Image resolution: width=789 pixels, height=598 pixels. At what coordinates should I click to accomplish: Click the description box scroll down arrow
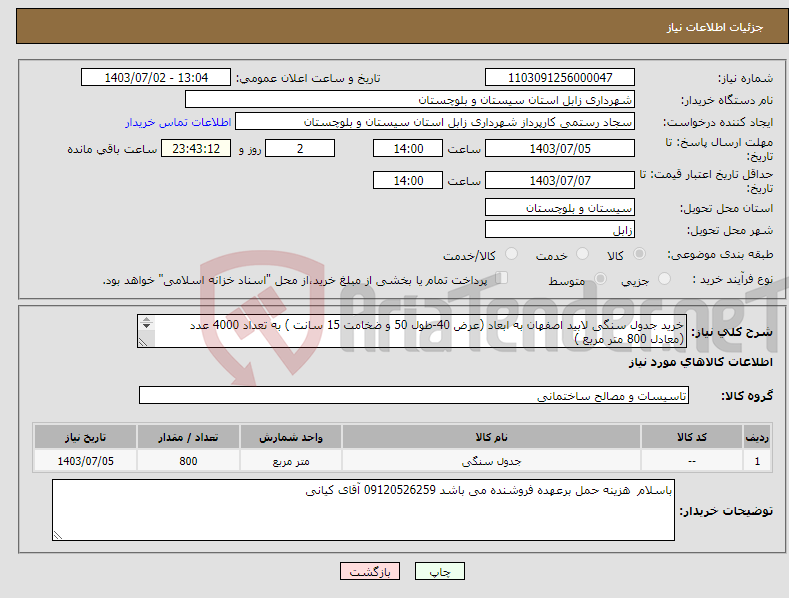146,326
